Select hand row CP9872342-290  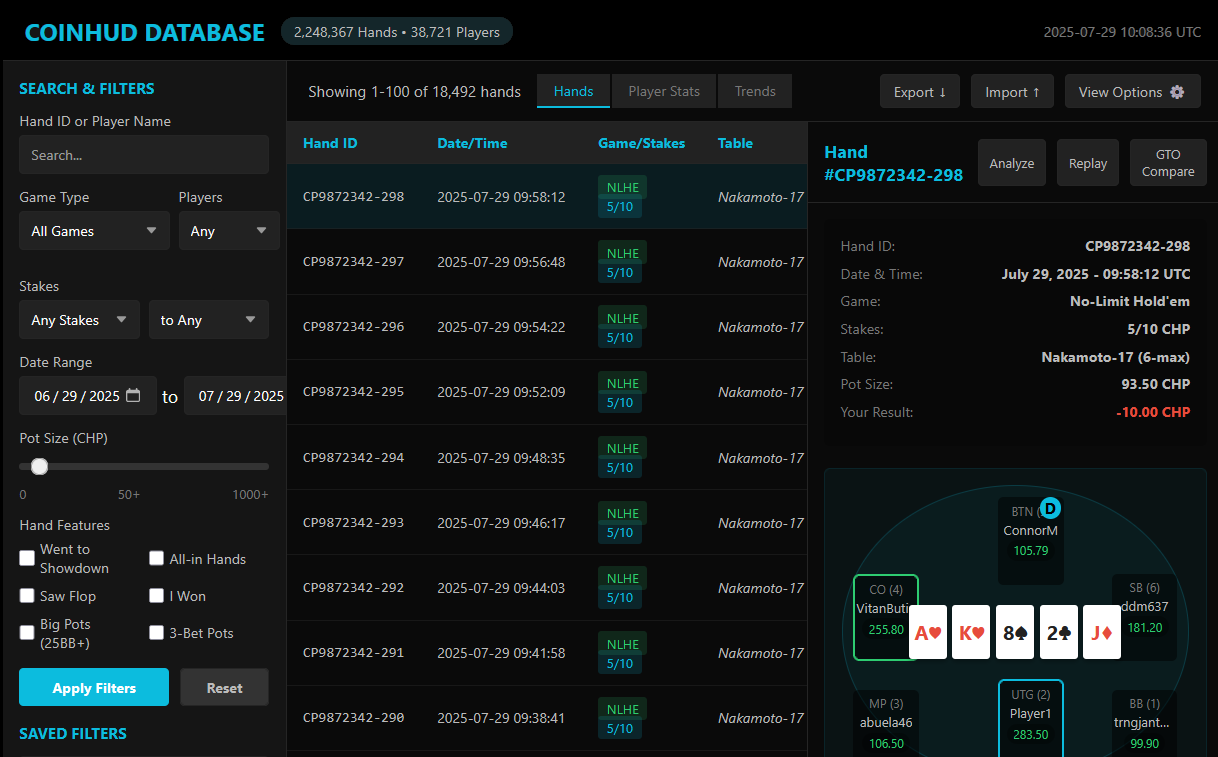547,717
